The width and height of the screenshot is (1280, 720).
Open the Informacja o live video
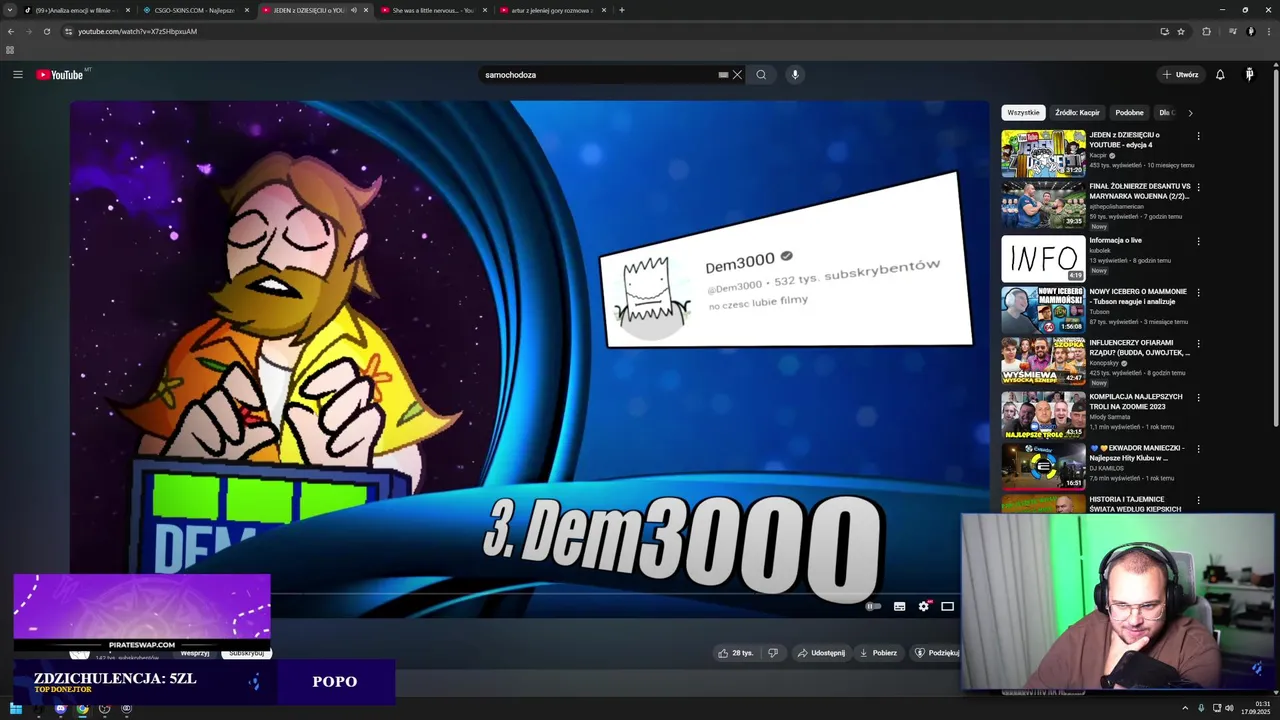pyautogui.click(x=1043, y=258)
